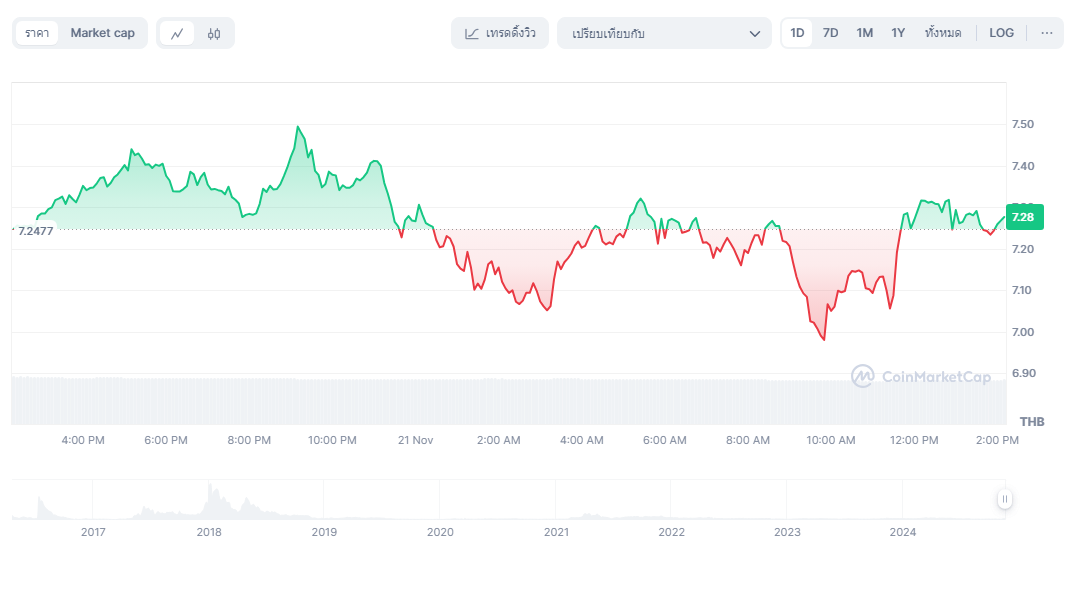The image size is (1073, 595).
Task: Expand the เปรียบเทียบกับ compare dropdown
Action: click(664, 33)
